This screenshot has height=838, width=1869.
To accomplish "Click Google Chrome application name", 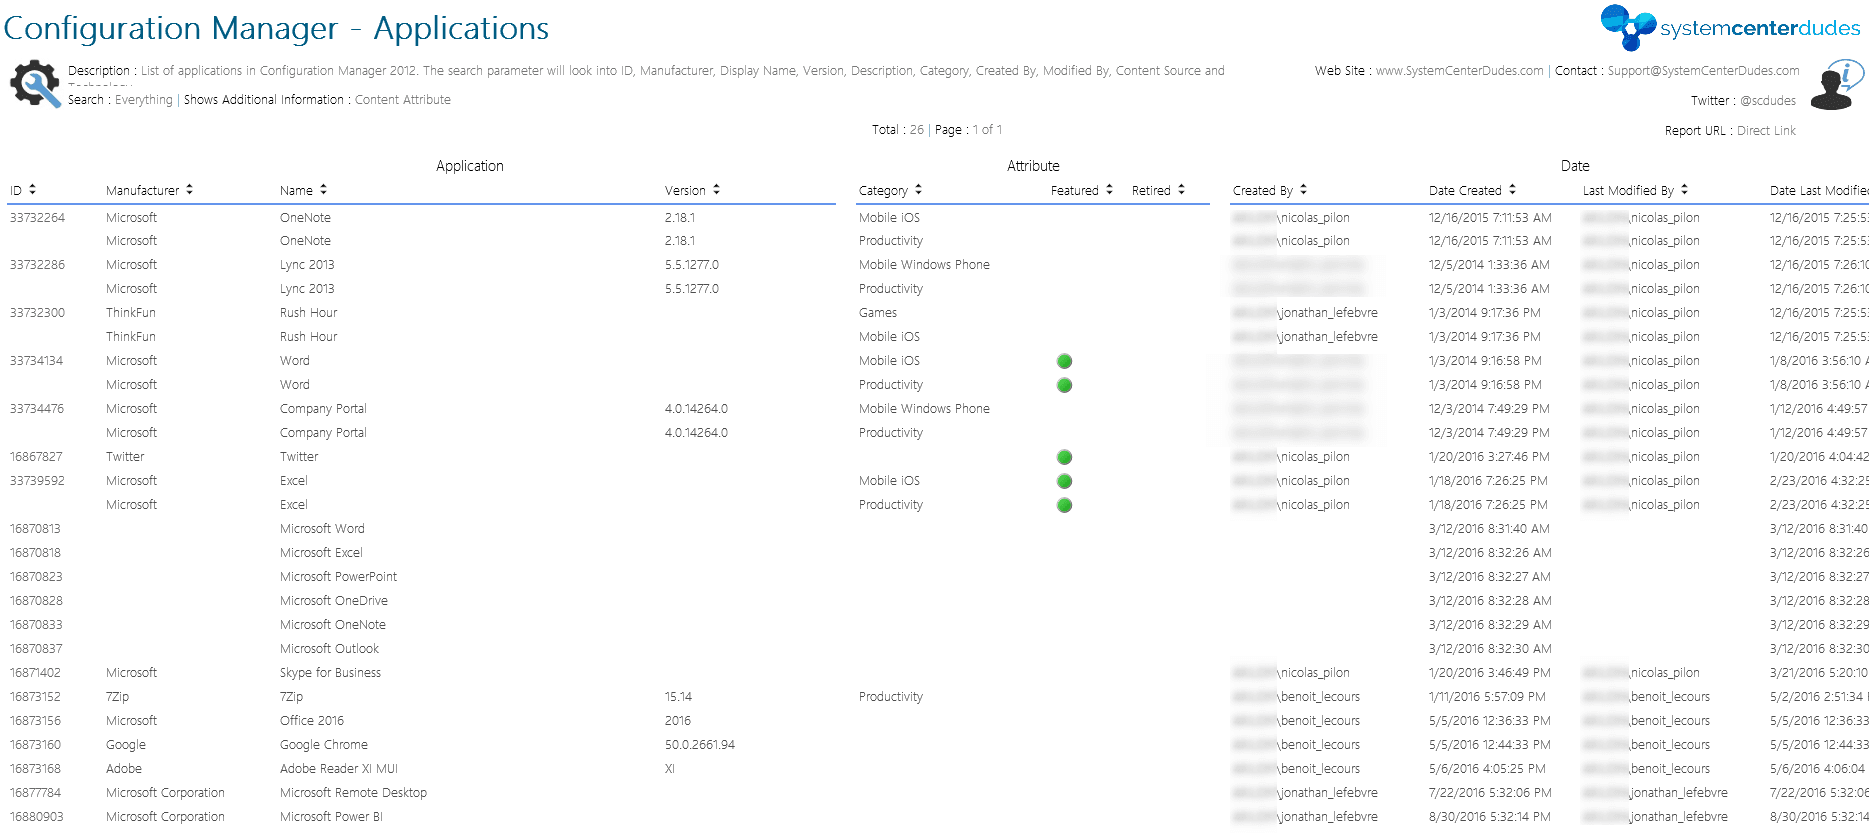I will (324, 745).
